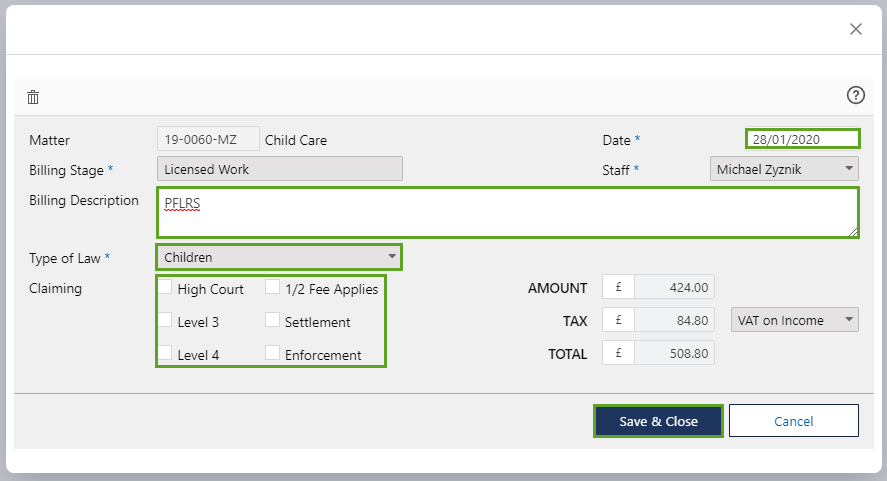Click the trash delete icon
The image size is (887, 481).
[33, 97]
